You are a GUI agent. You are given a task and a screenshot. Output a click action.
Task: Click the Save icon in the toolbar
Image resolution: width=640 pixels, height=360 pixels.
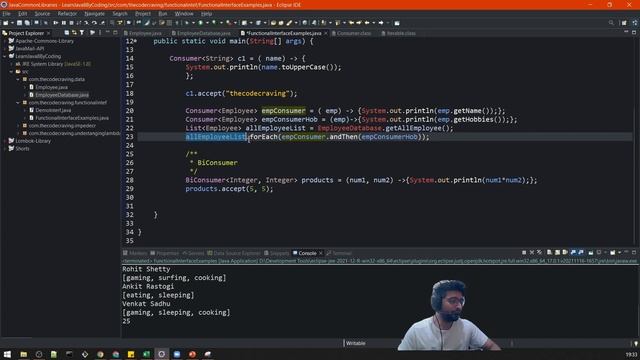coord(19,23)
